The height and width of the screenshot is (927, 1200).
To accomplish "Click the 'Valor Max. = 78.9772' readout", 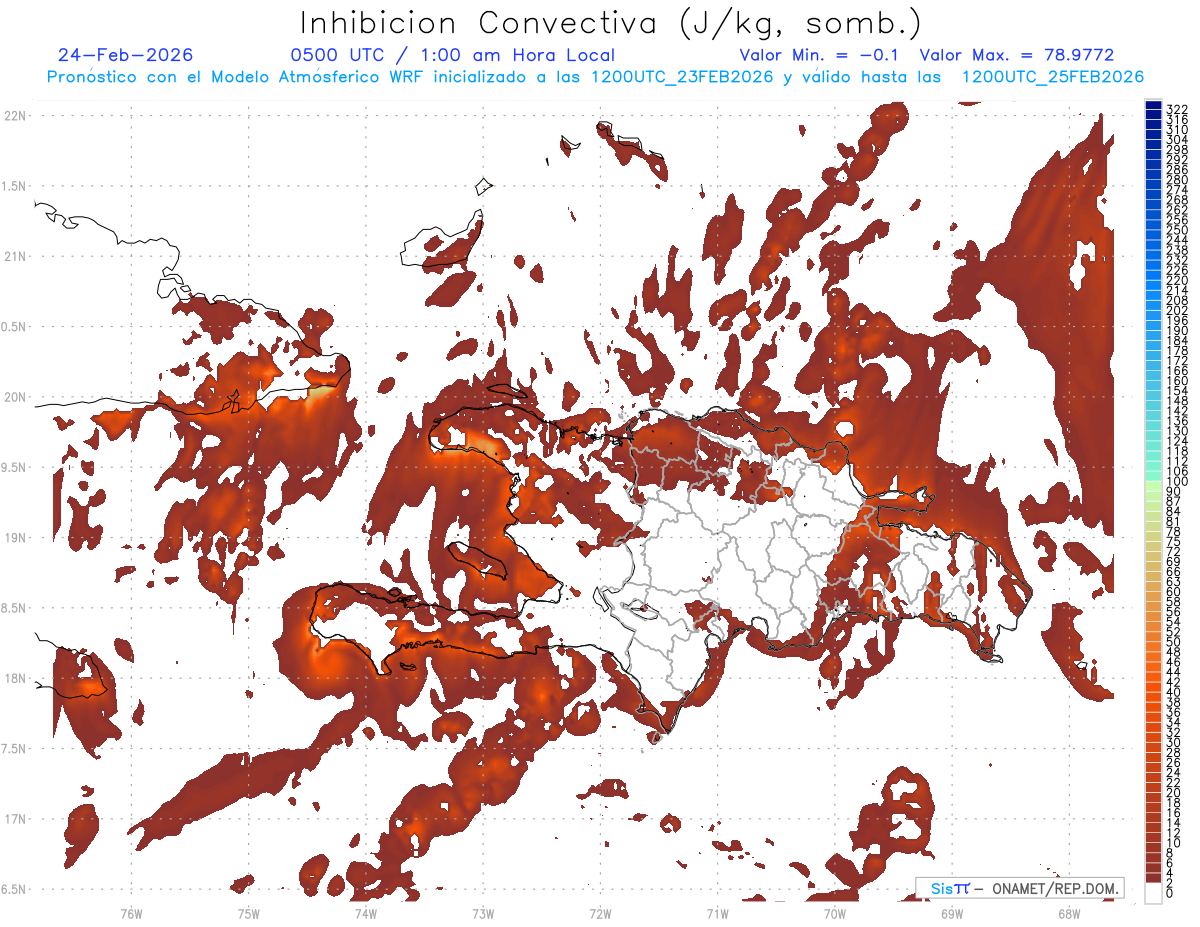I will pyautogui.click(x=1017, y=55).
